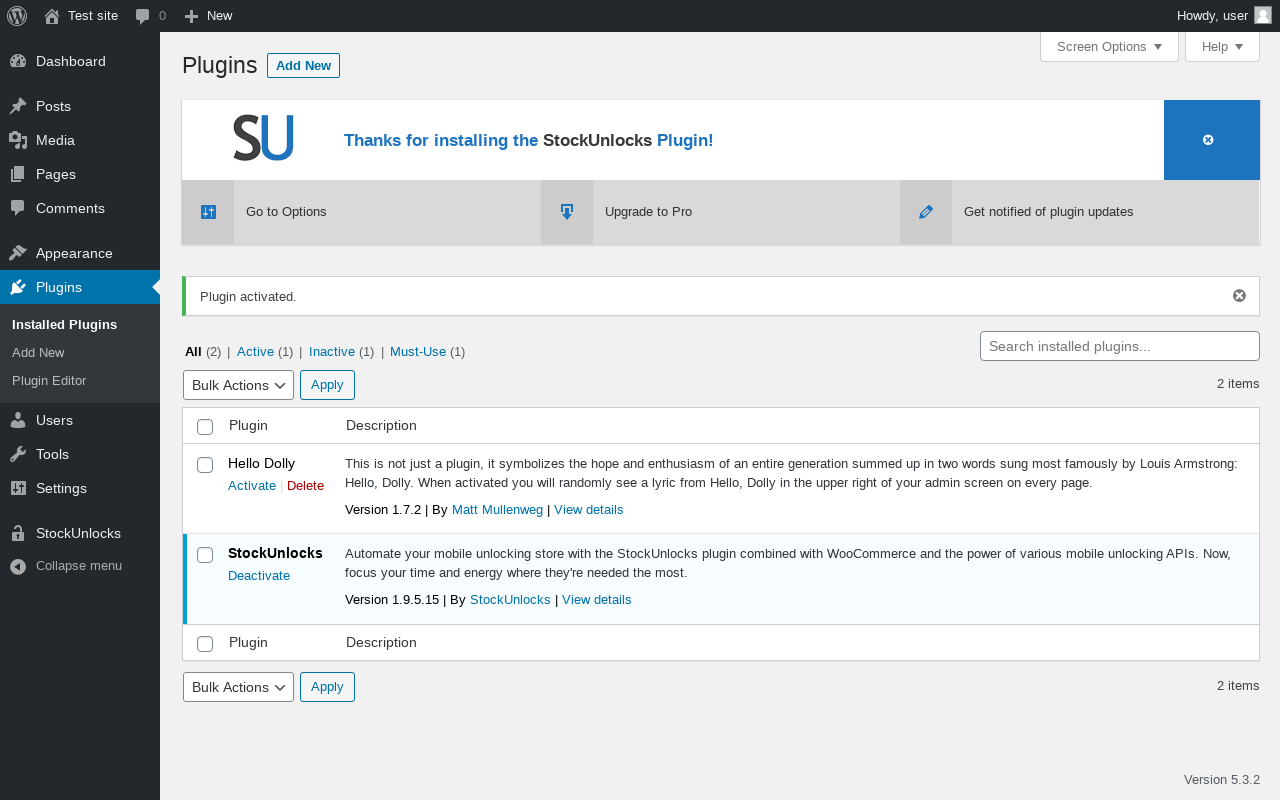
Task: Click the WordPress logo icon
Action: point(17,16)
